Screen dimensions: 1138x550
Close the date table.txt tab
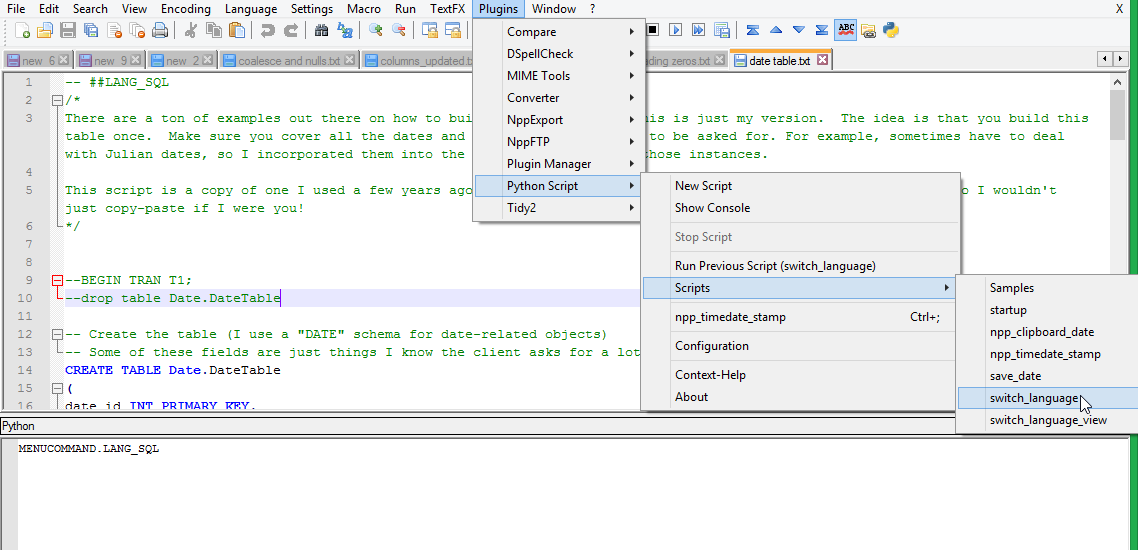[x=822, y=60]
